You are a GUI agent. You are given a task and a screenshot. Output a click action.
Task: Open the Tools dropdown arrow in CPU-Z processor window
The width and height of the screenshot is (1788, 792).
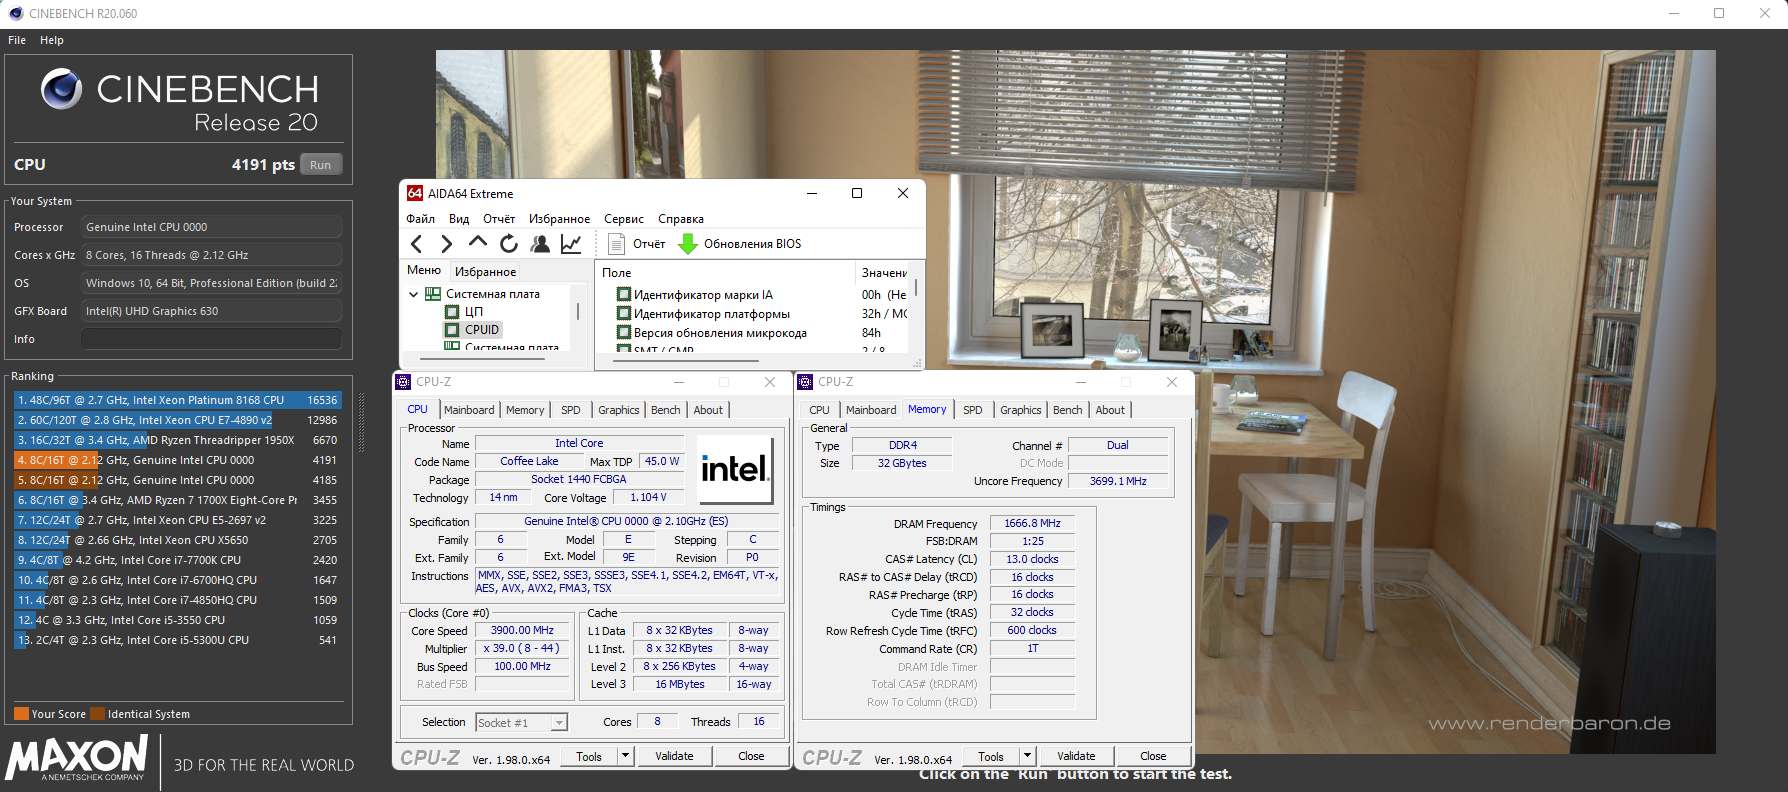point(626,756)
